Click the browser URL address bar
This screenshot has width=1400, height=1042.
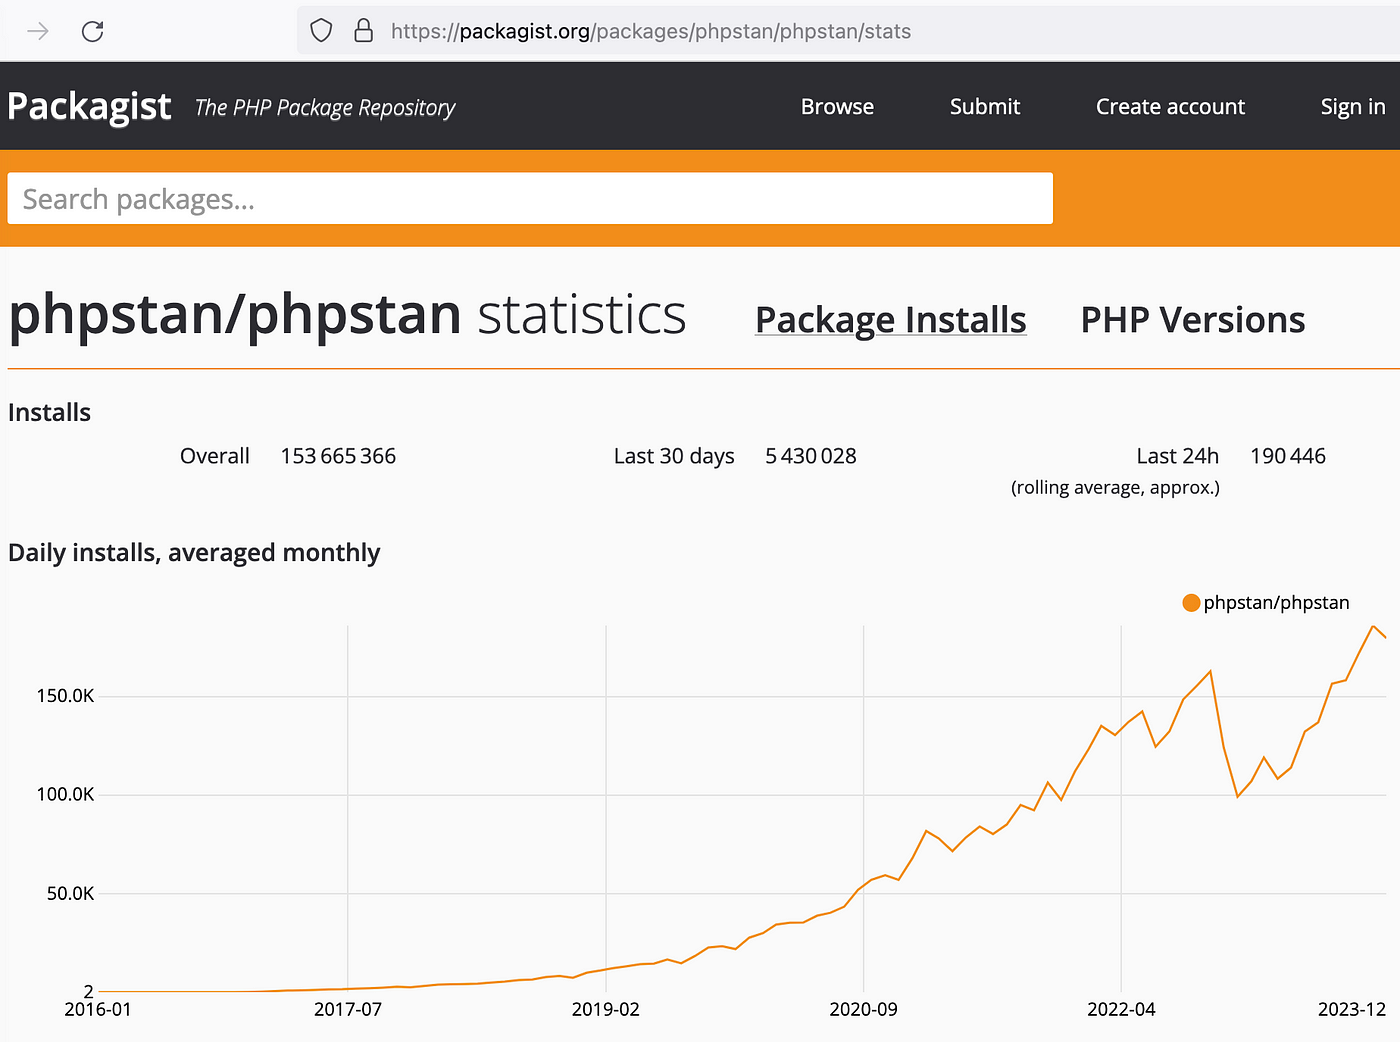click(x=848, y=31)
